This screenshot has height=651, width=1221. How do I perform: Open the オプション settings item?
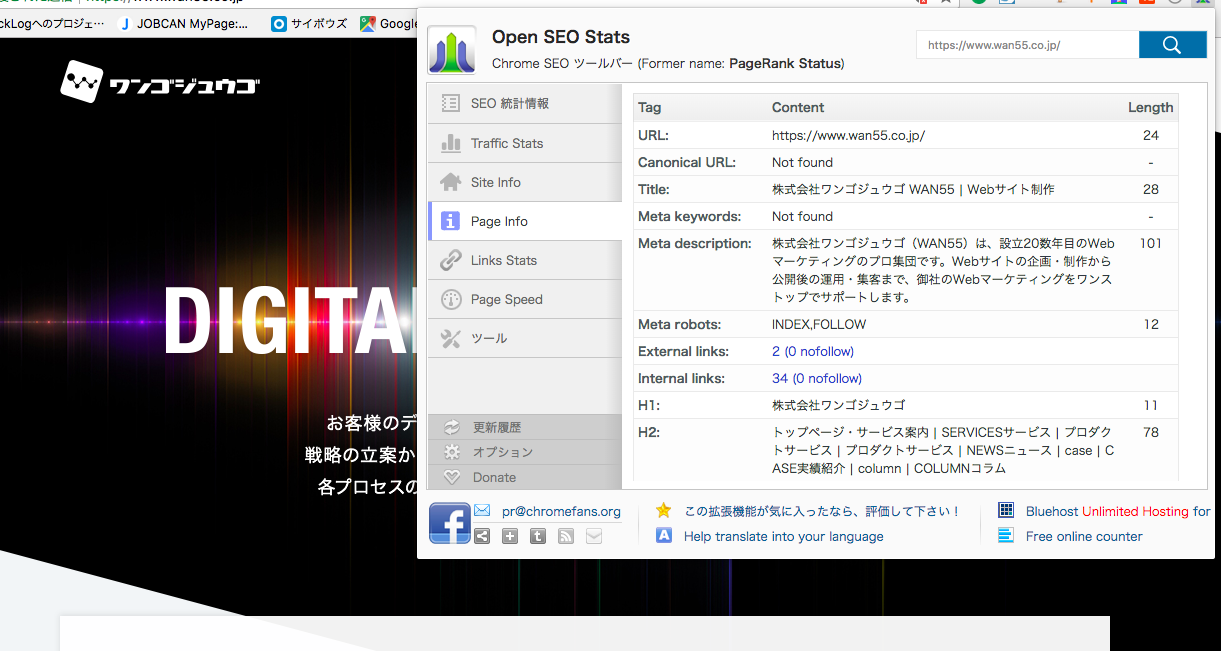pos(502,452)
